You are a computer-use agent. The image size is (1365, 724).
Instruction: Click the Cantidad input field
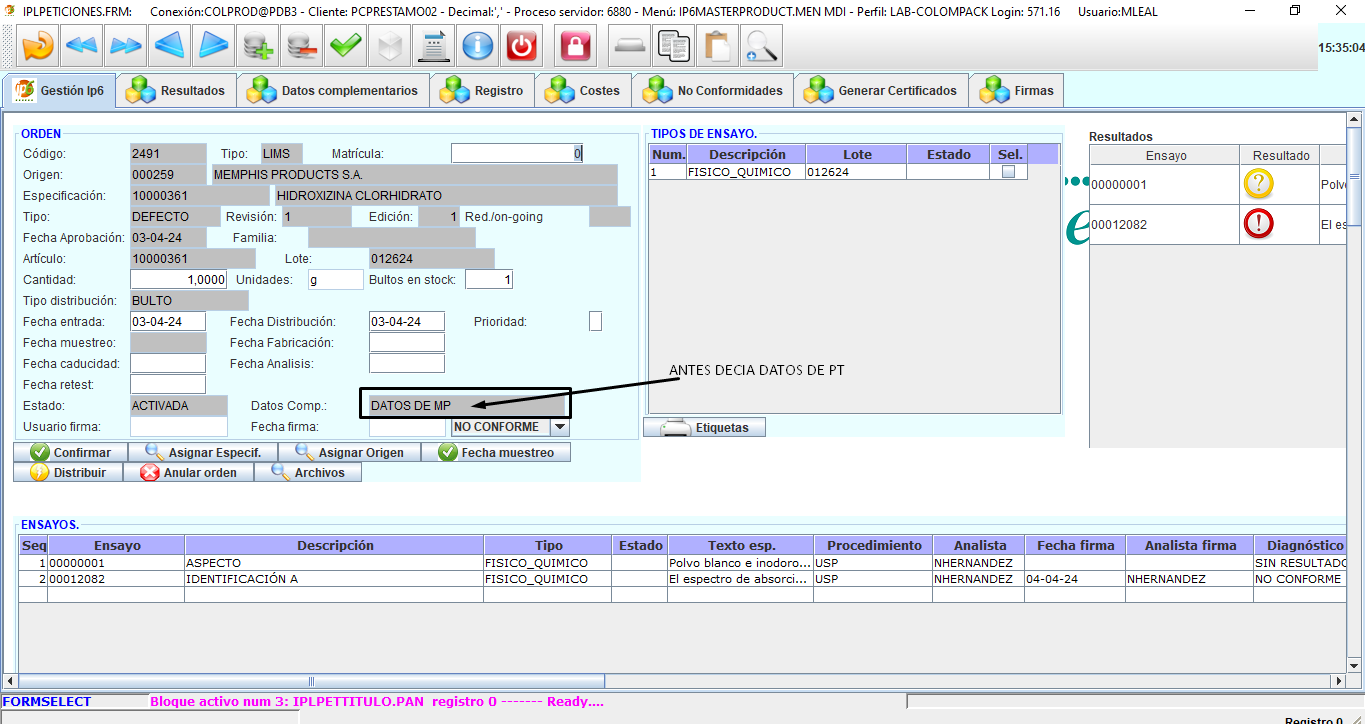click(179, 280)
